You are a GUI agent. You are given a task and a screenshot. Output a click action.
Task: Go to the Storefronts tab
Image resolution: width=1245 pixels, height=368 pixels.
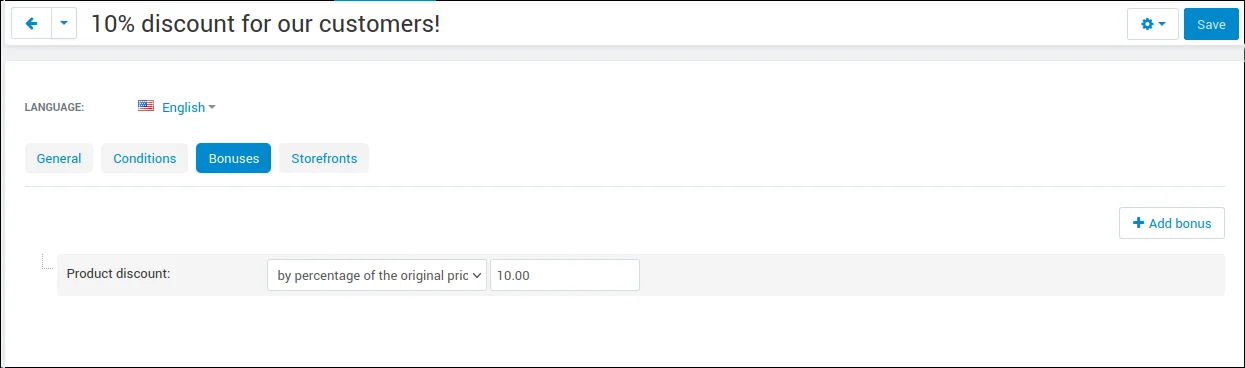[324, 158]
